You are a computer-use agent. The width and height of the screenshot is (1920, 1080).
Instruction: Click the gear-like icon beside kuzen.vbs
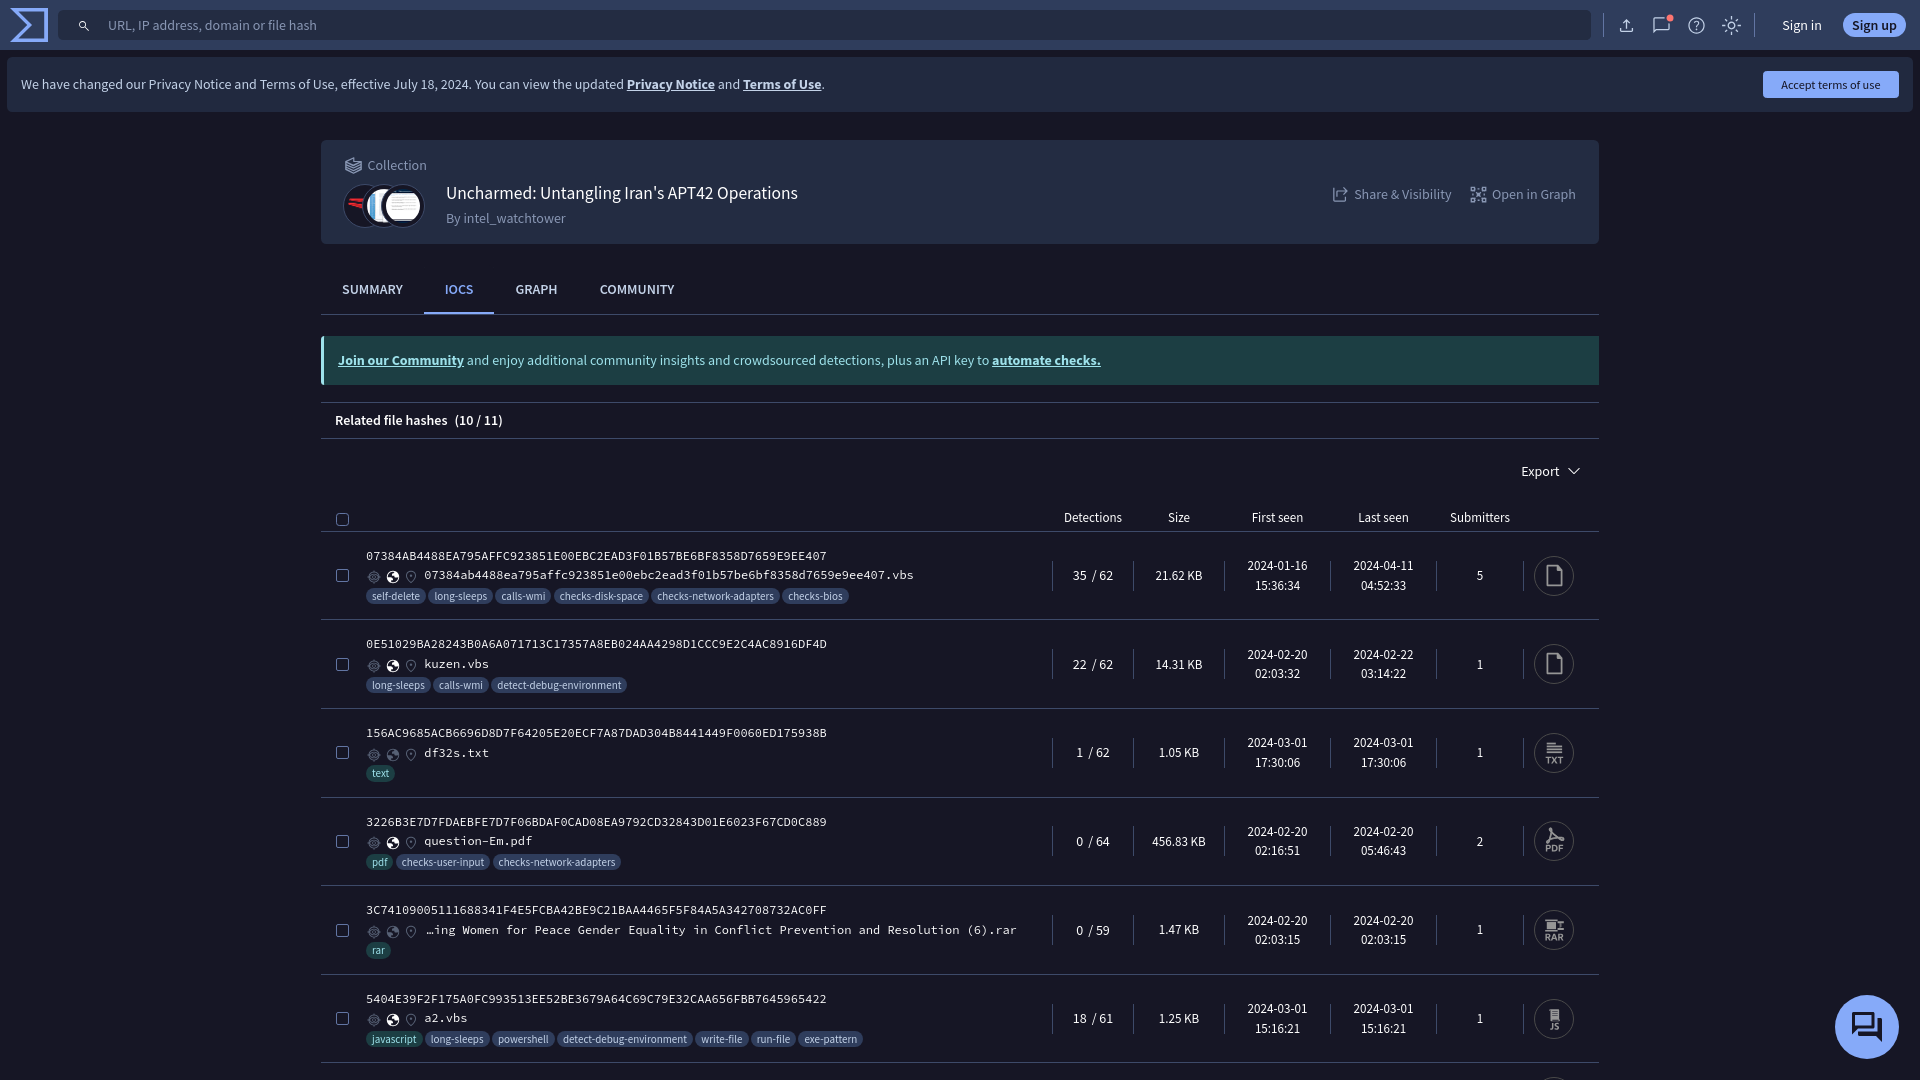(374, 666)
